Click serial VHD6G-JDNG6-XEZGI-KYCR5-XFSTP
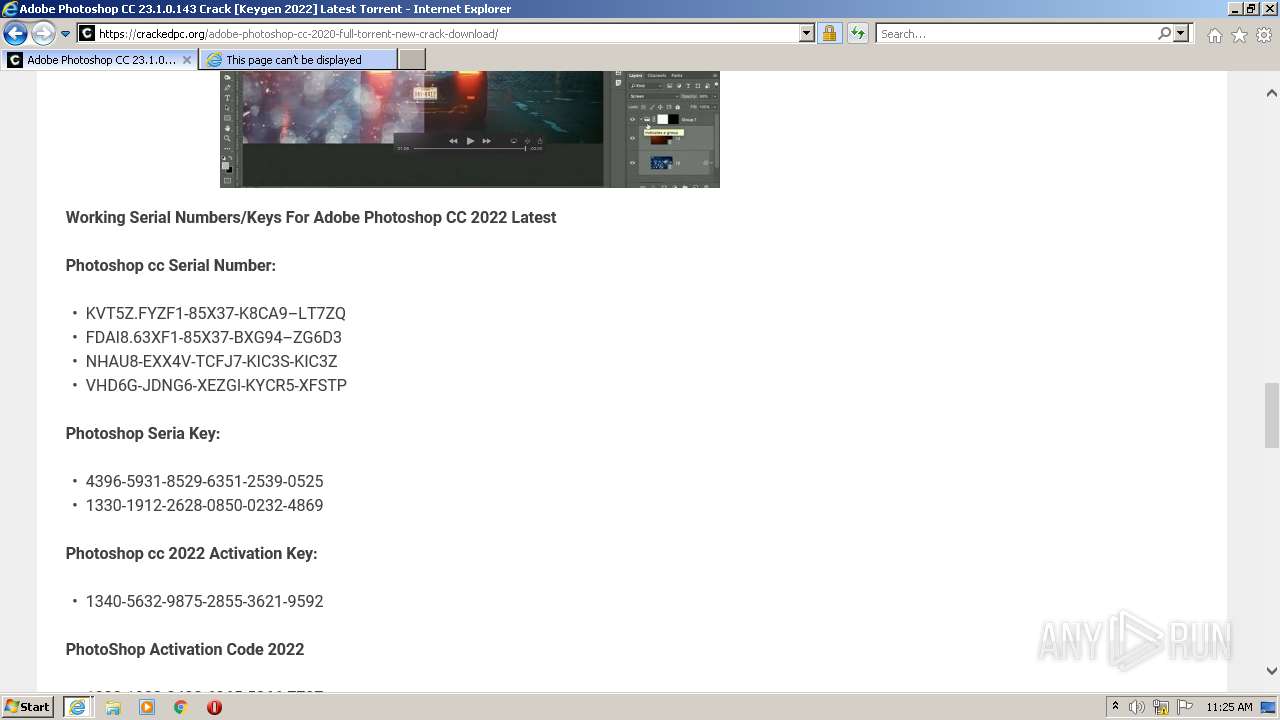Screen dimensions: 1280x720 click(x=216, y=385)
